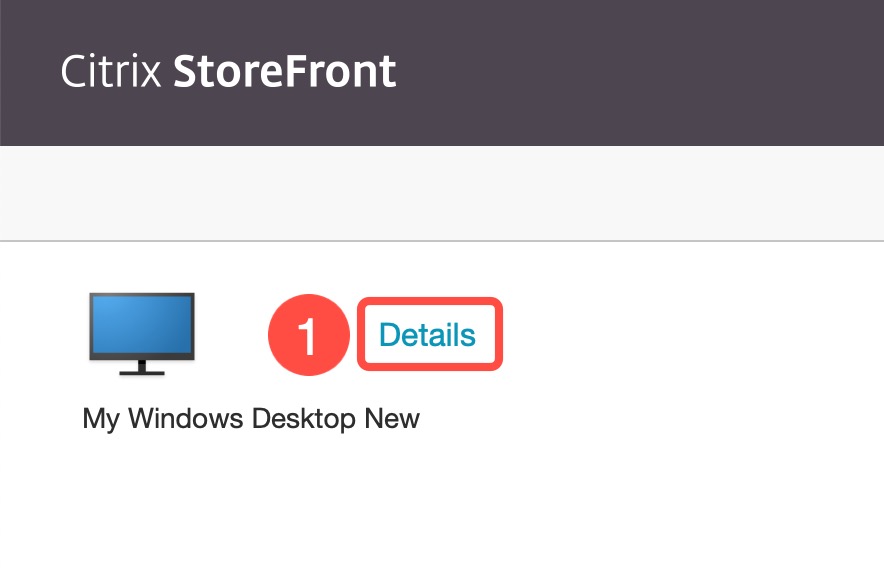The image size is (884, 588).
Task: Click Details next to My Windows Desktop New
Action: (x=429, y=334)
